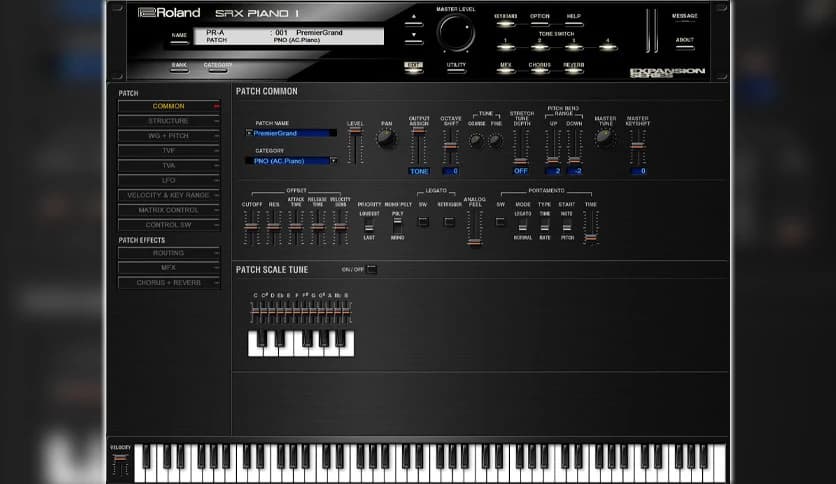
Task: Click the Fine tune knob
Action: (x=495, y=140)
